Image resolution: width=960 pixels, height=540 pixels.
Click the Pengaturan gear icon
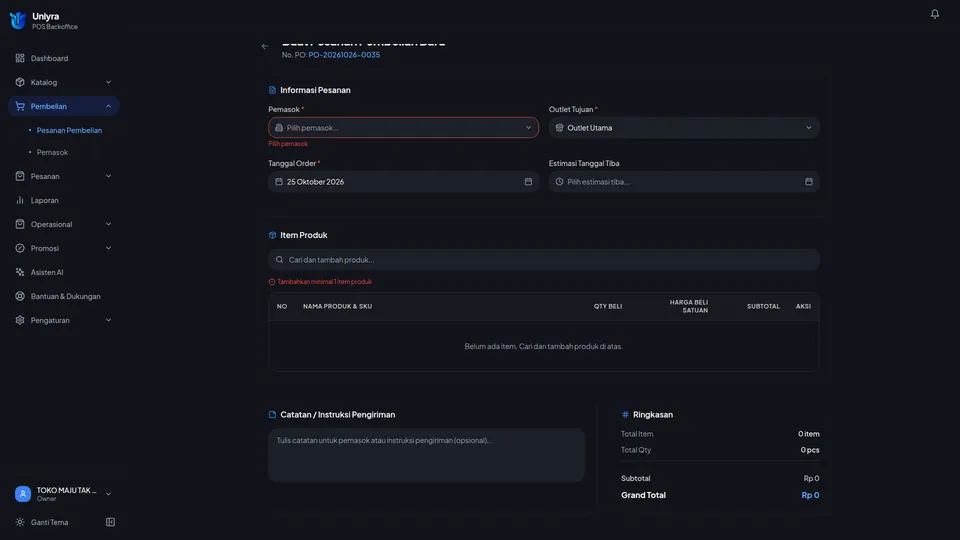tap(20, 320)
